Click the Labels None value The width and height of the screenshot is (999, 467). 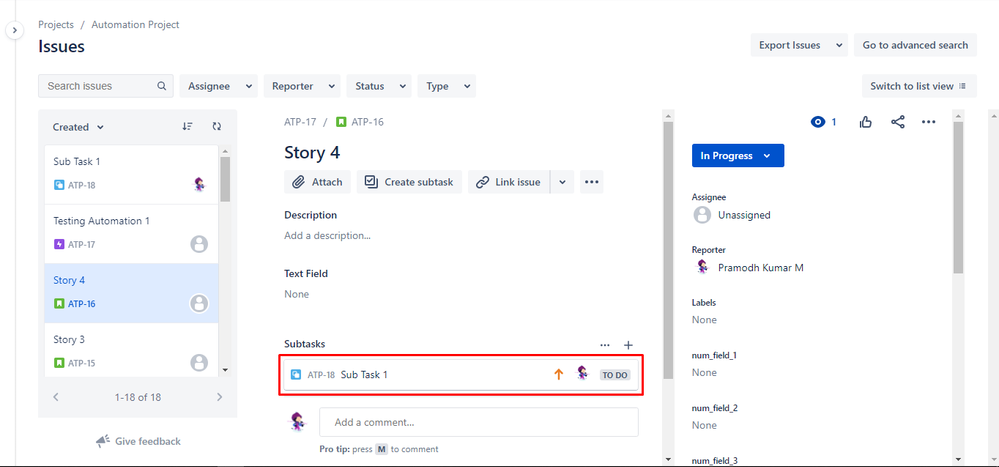click(x=704, y=319)
